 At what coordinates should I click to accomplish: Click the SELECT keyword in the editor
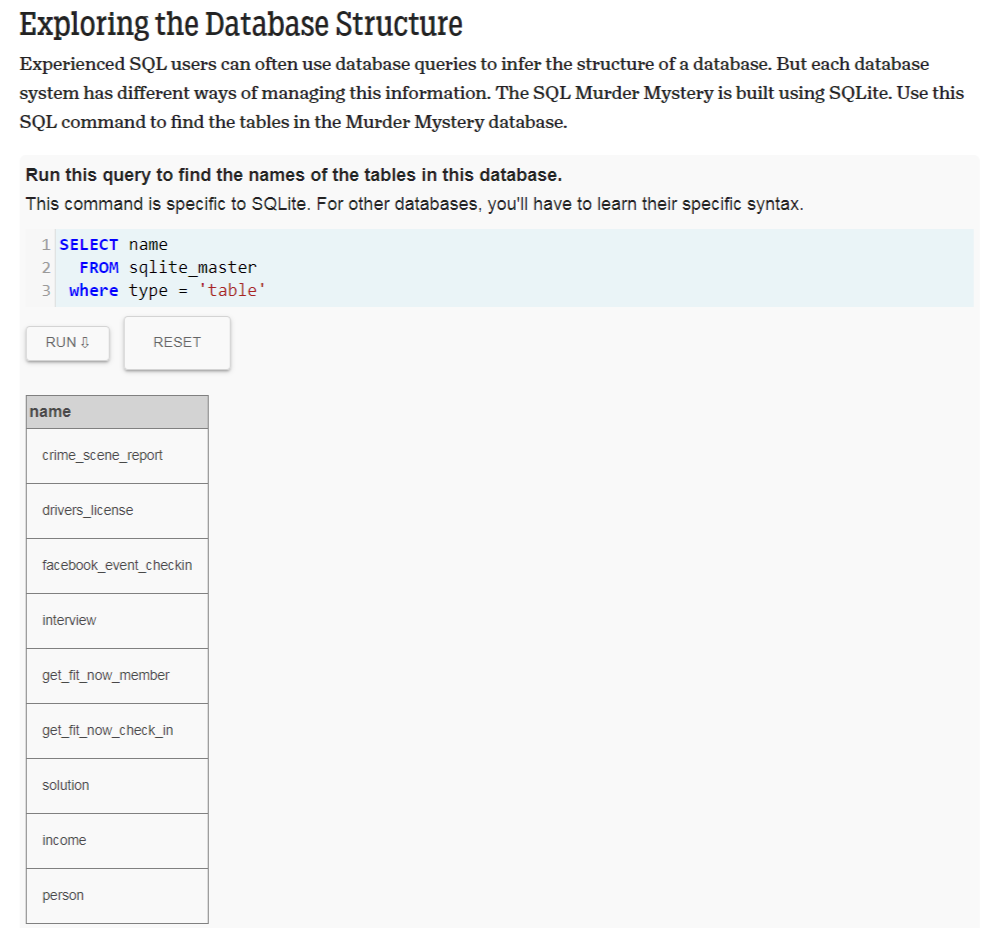point(89,245)
